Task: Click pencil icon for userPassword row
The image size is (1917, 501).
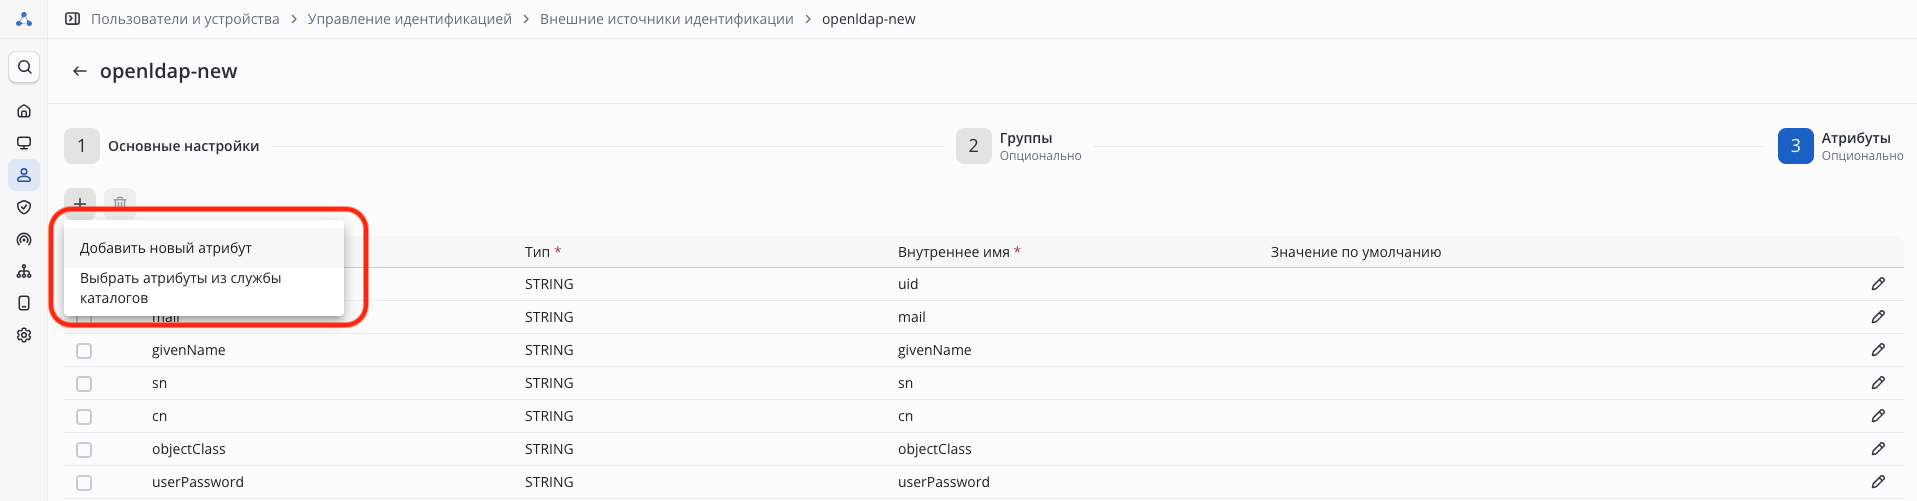Action: (x=1878, y=482)
